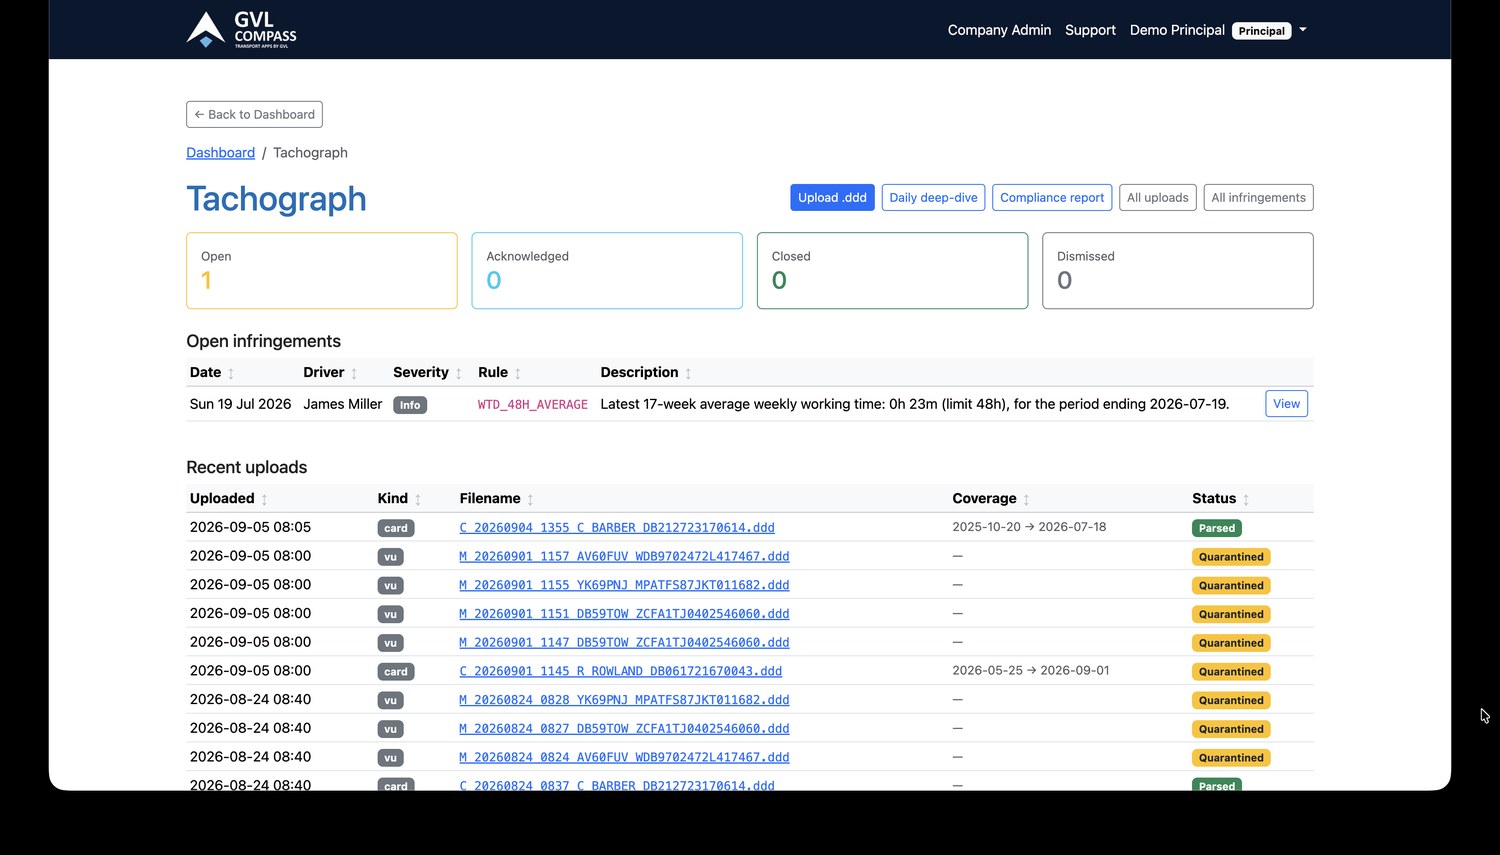Show All infringements

click(1258, 197)
